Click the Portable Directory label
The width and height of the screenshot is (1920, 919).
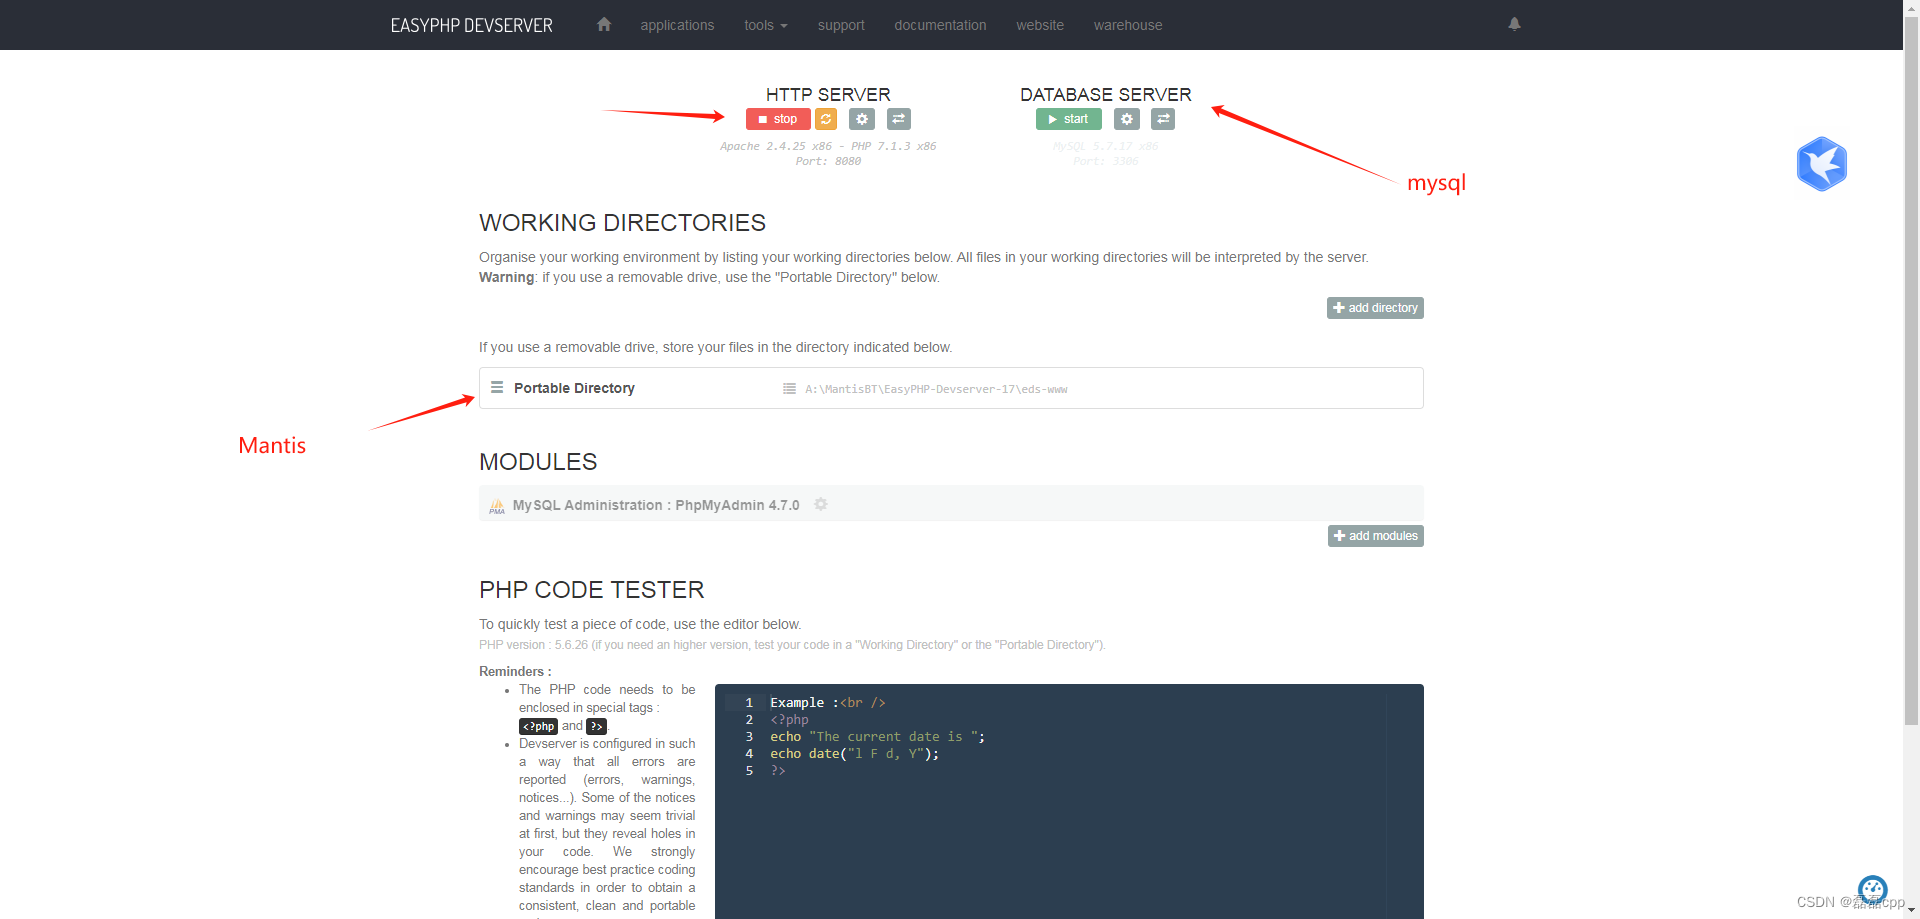574,388
